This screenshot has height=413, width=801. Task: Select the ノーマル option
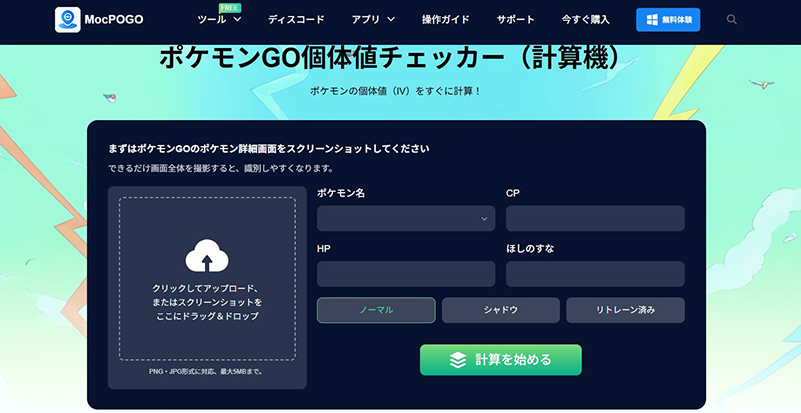tap(376, 310)
